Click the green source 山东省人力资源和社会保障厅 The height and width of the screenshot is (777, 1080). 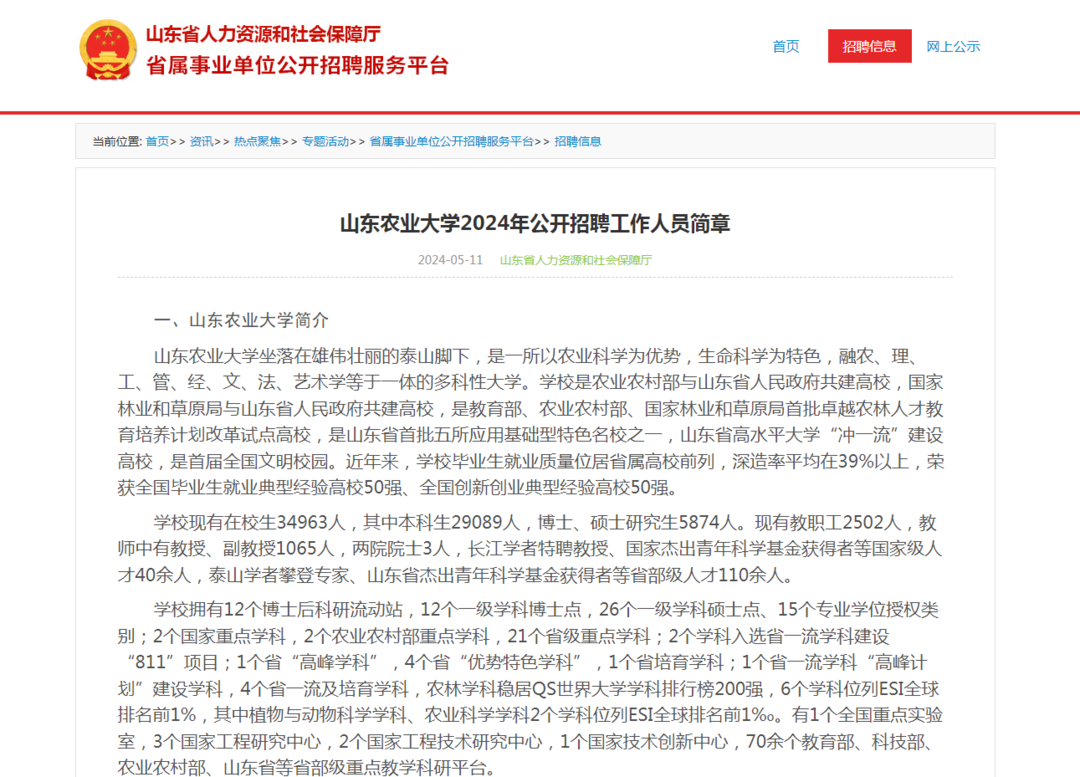576,260
